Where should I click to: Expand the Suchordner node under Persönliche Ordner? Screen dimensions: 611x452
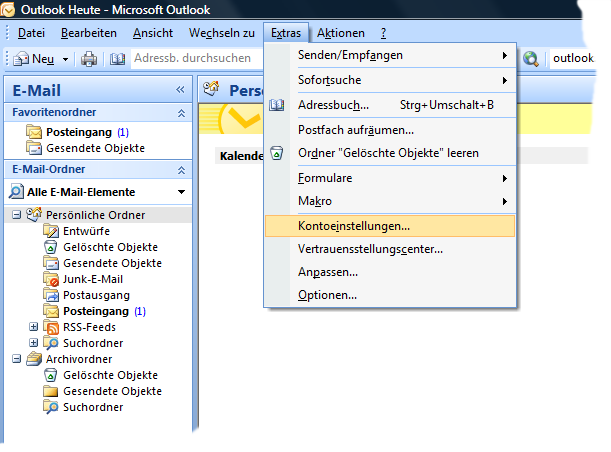point(34,343)
